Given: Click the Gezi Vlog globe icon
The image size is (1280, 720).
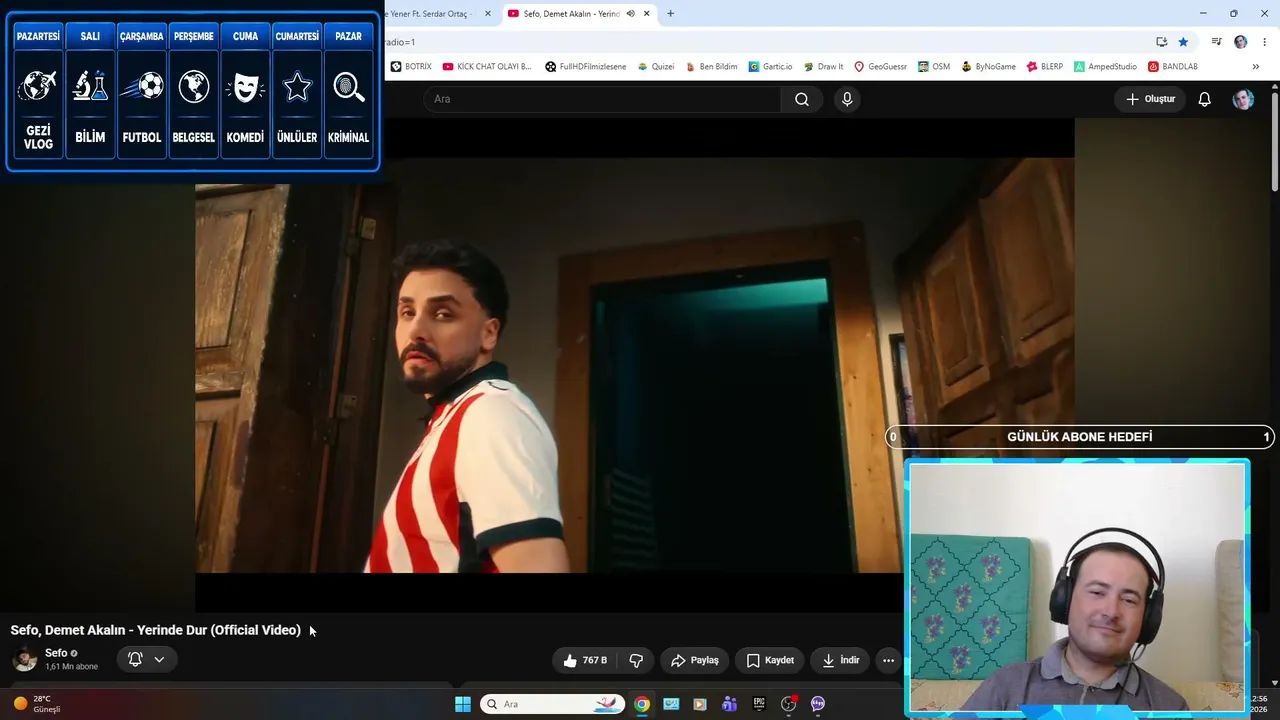Looking at the screenshot, I should (38, 86).
